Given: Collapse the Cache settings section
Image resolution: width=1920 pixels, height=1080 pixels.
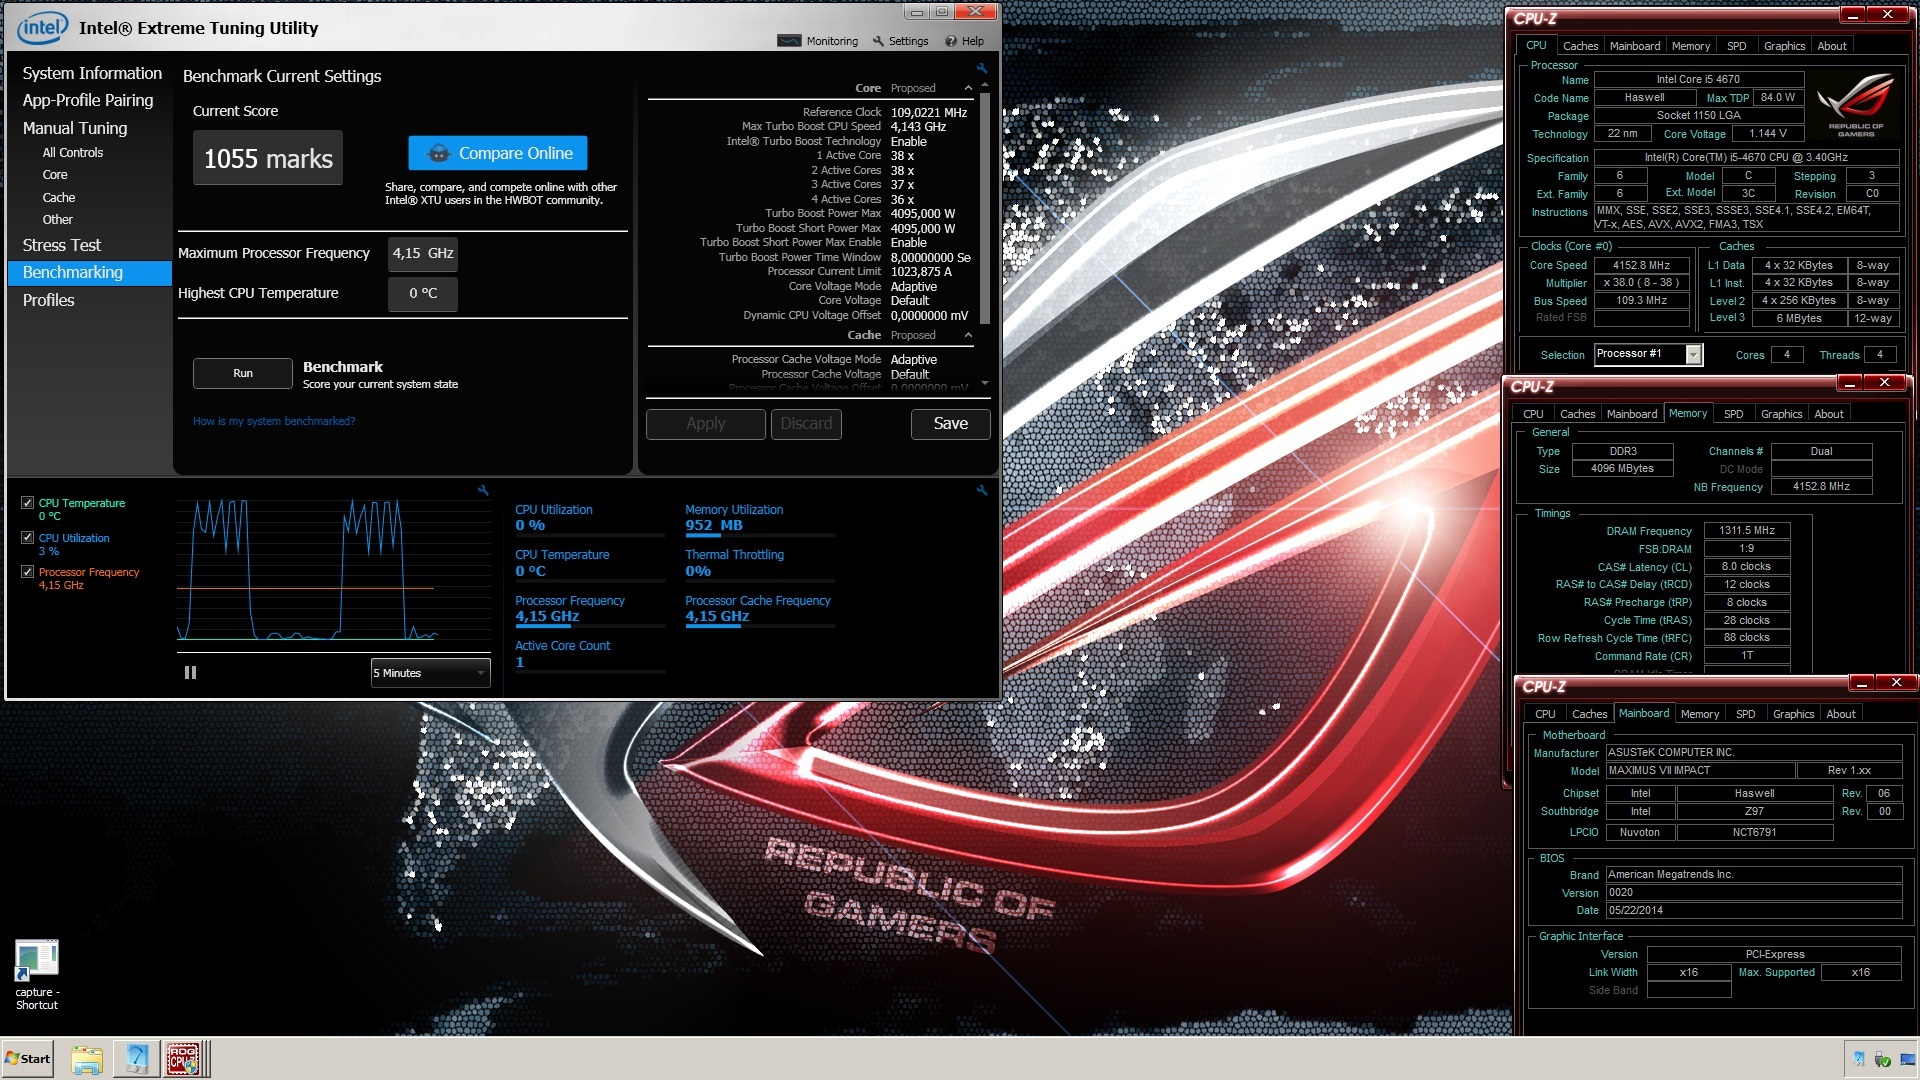Looking at the screenshot, I should [968, 335].
